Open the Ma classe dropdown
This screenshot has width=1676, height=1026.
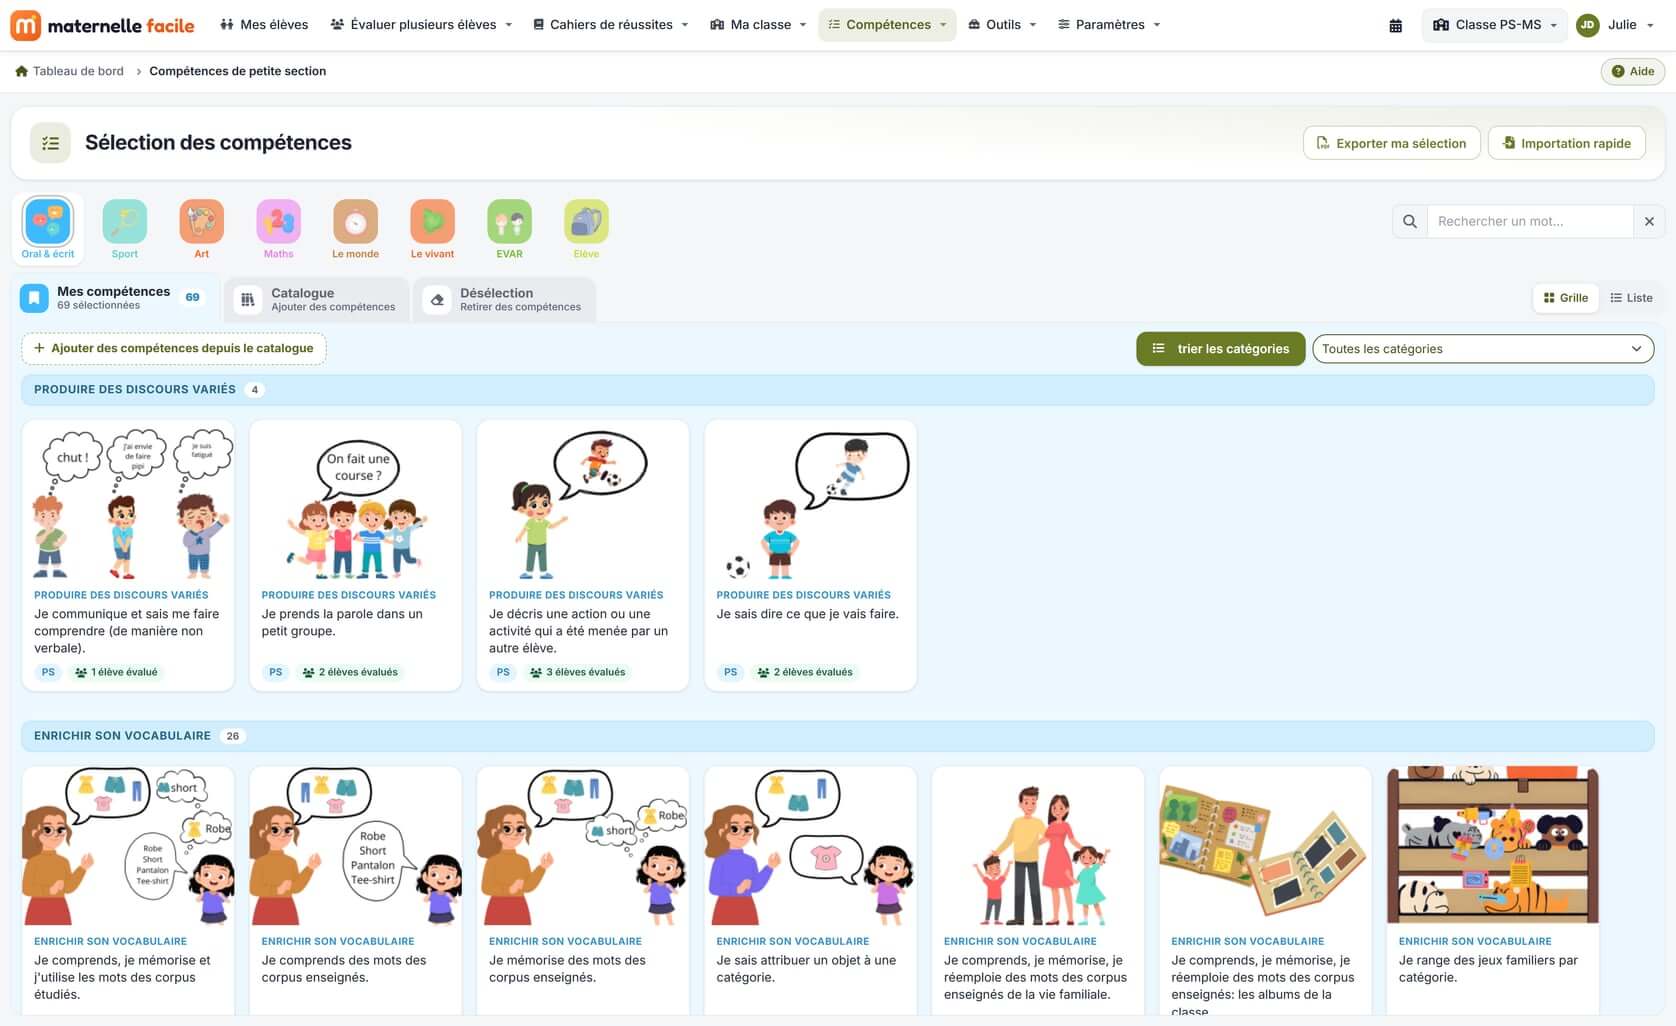click(758, 25)
